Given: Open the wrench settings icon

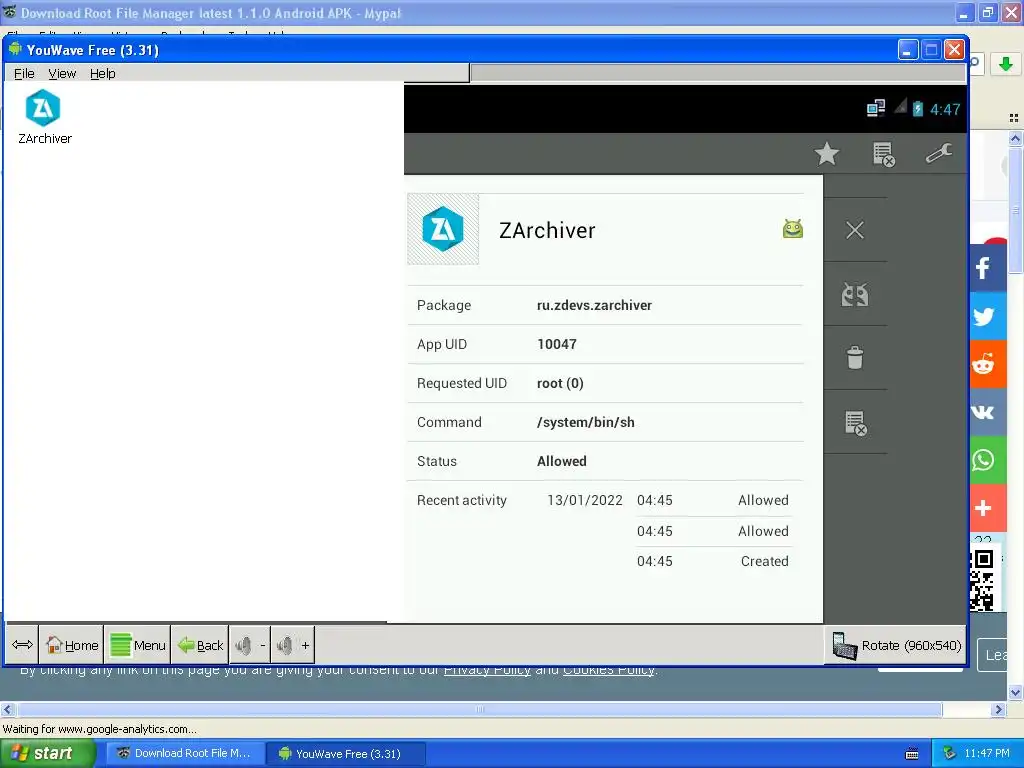Looking at the screenshot, I should pyautogui.click(x=938, y=154).
